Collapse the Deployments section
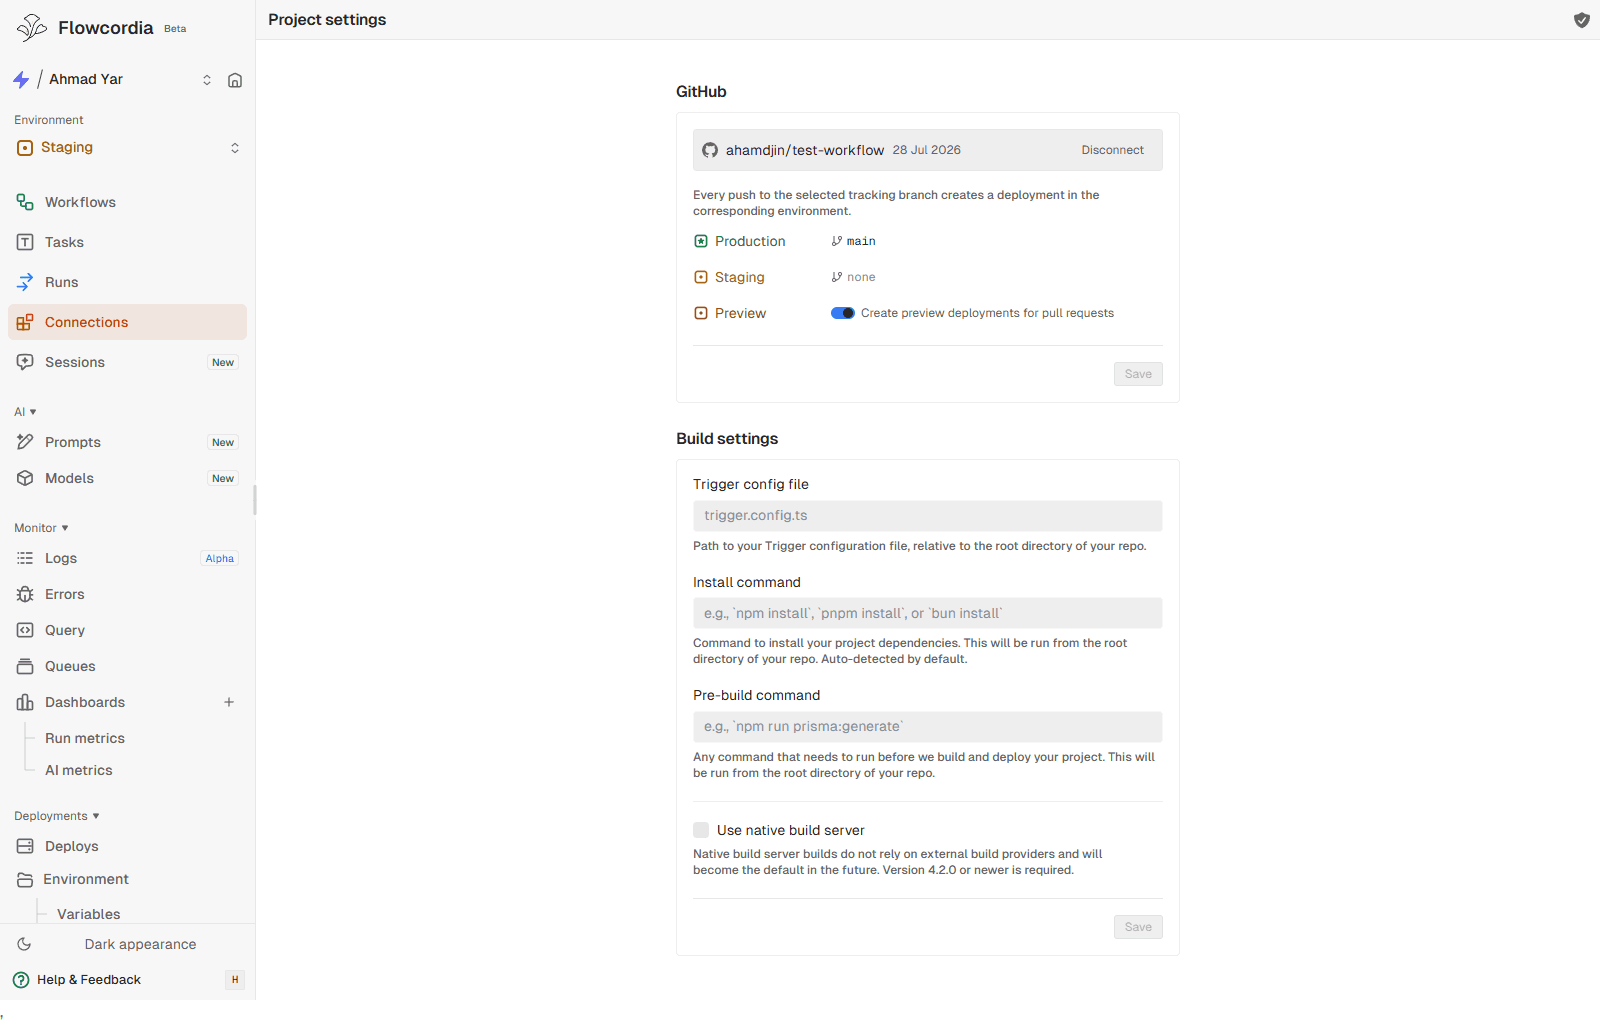1600x1024 pixels. tap(57, 816)
